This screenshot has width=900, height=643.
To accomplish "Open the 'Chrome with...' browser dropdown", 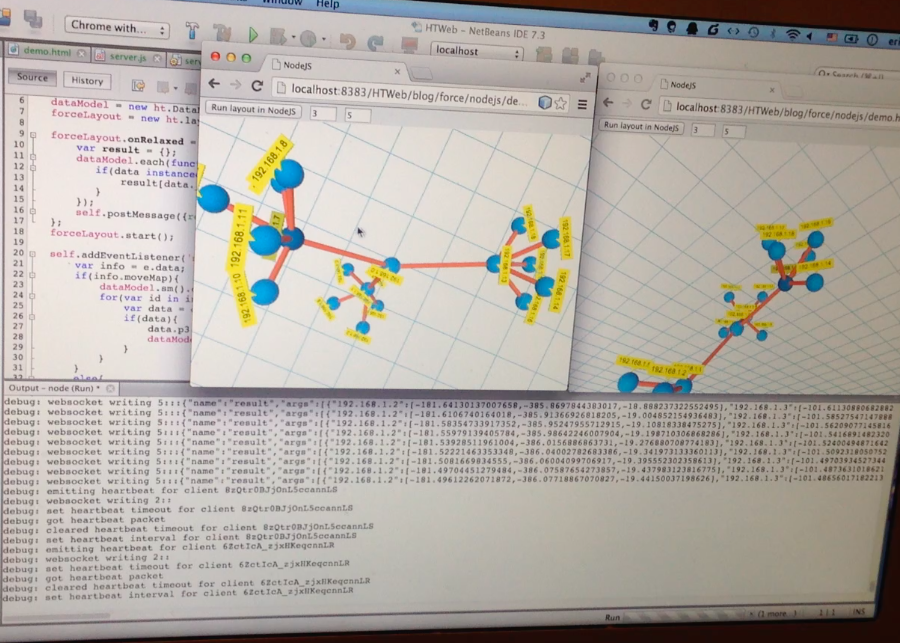I will 116,27.
